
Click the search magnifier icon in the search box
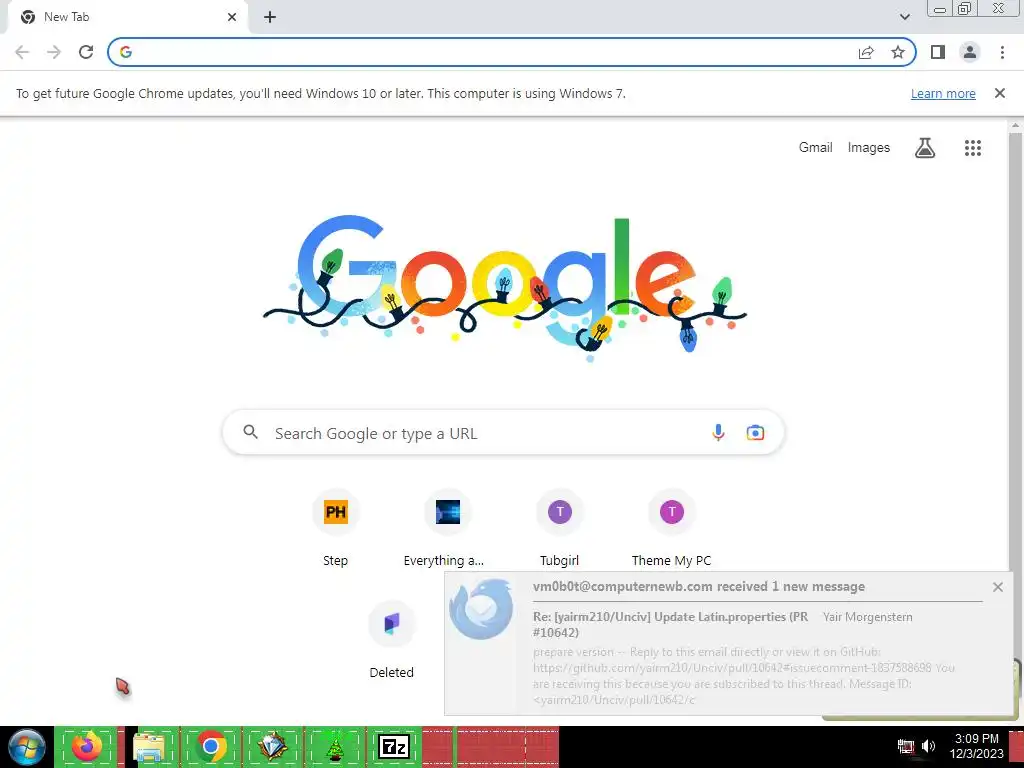[251, 432]
